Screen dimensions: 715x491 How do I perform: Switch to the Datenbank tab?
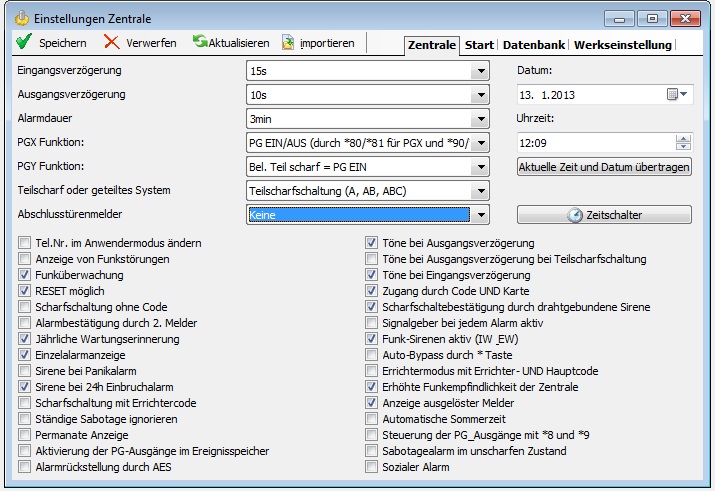pyautogui.click(x=533, y=45)
